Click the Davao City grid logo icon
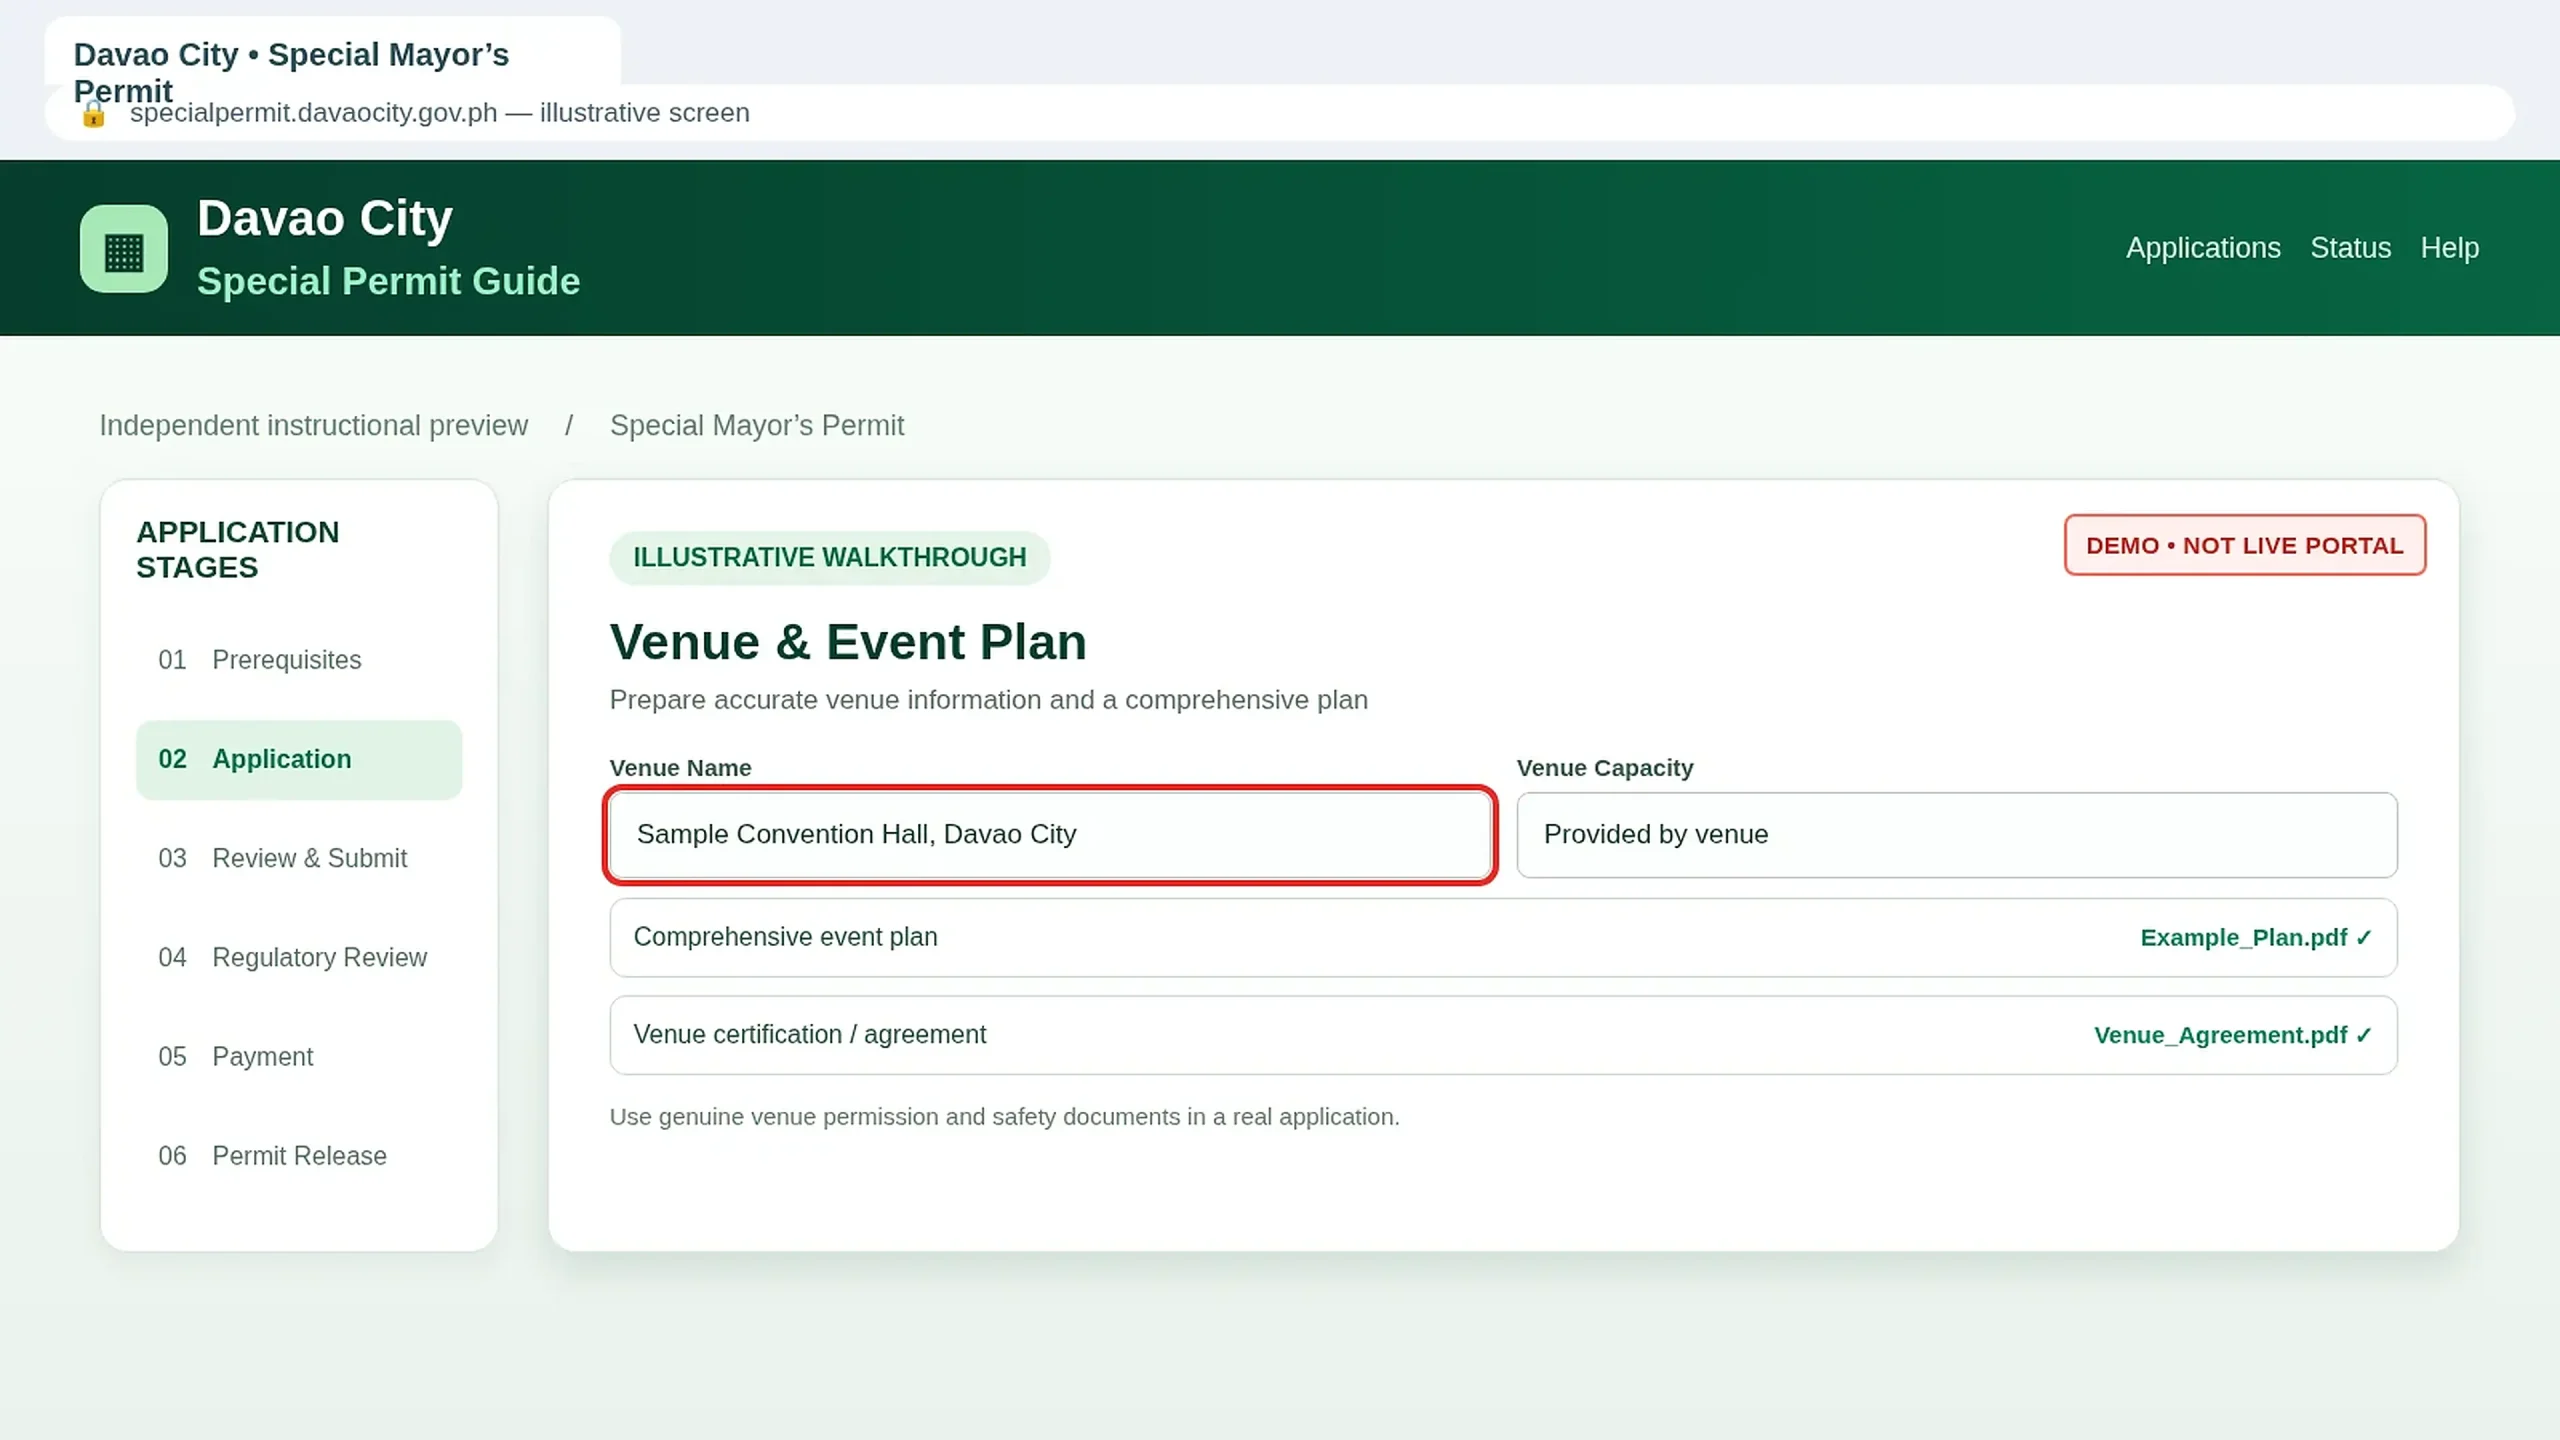 coord(124,249)
